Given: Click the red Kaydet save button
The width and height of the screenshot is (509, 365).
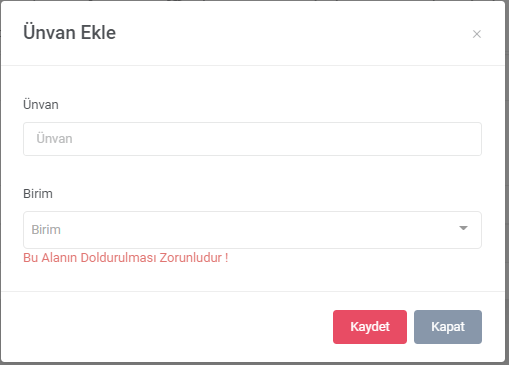Looking at the screenshot, I should (370, 327).
